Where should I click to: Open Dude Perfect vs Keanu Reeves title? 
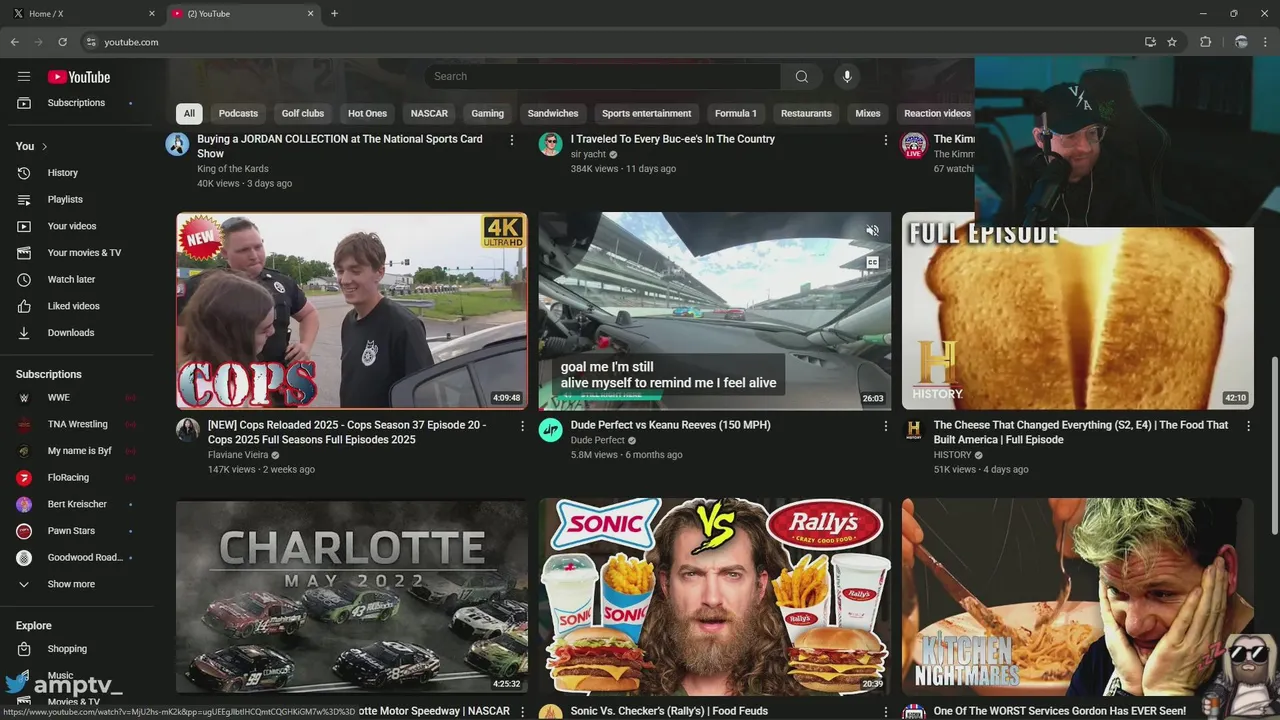670,426
